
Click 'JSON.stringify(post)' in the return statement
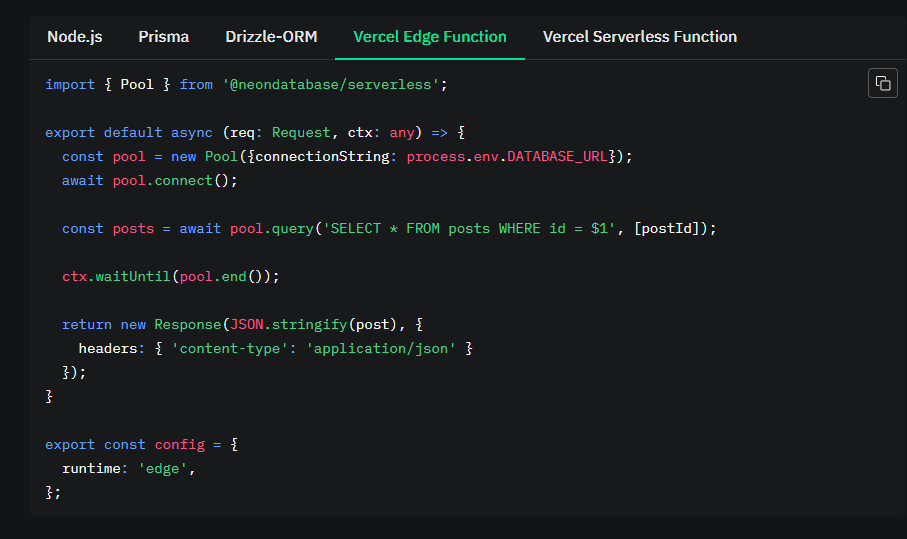[x=313, y=324]
